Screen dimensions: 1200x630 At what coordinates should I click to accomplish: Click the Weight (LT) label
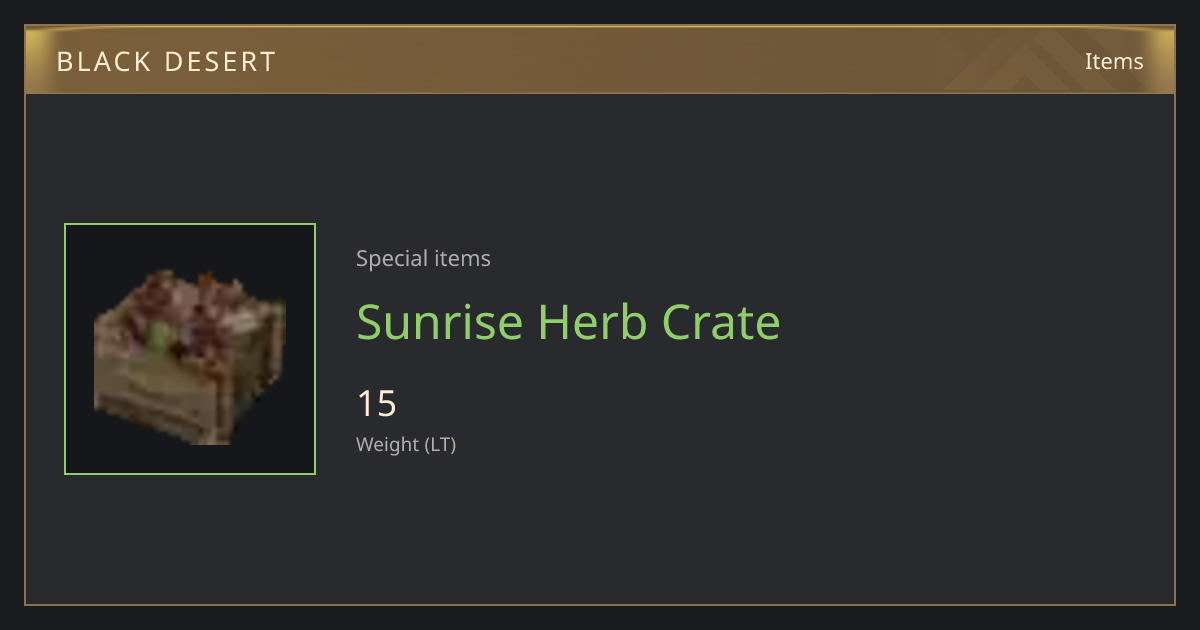coord(406,445)
